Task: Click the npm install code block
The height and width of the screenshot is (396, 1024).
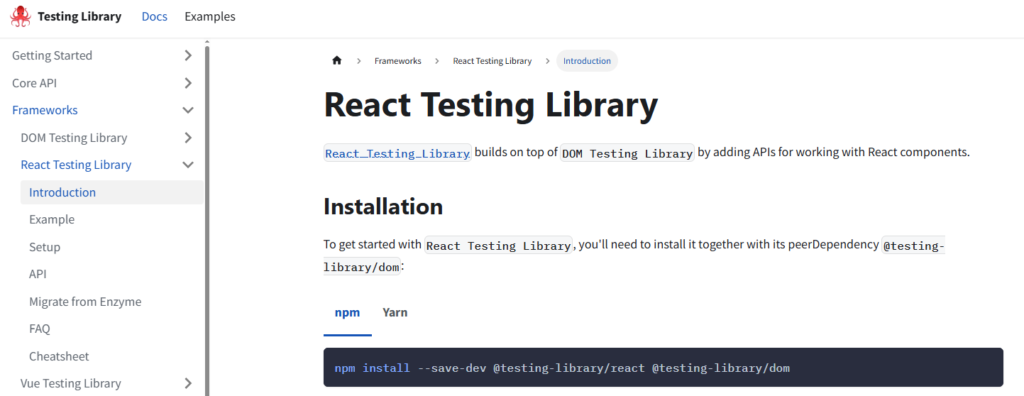Action: [x=663, y=368]
